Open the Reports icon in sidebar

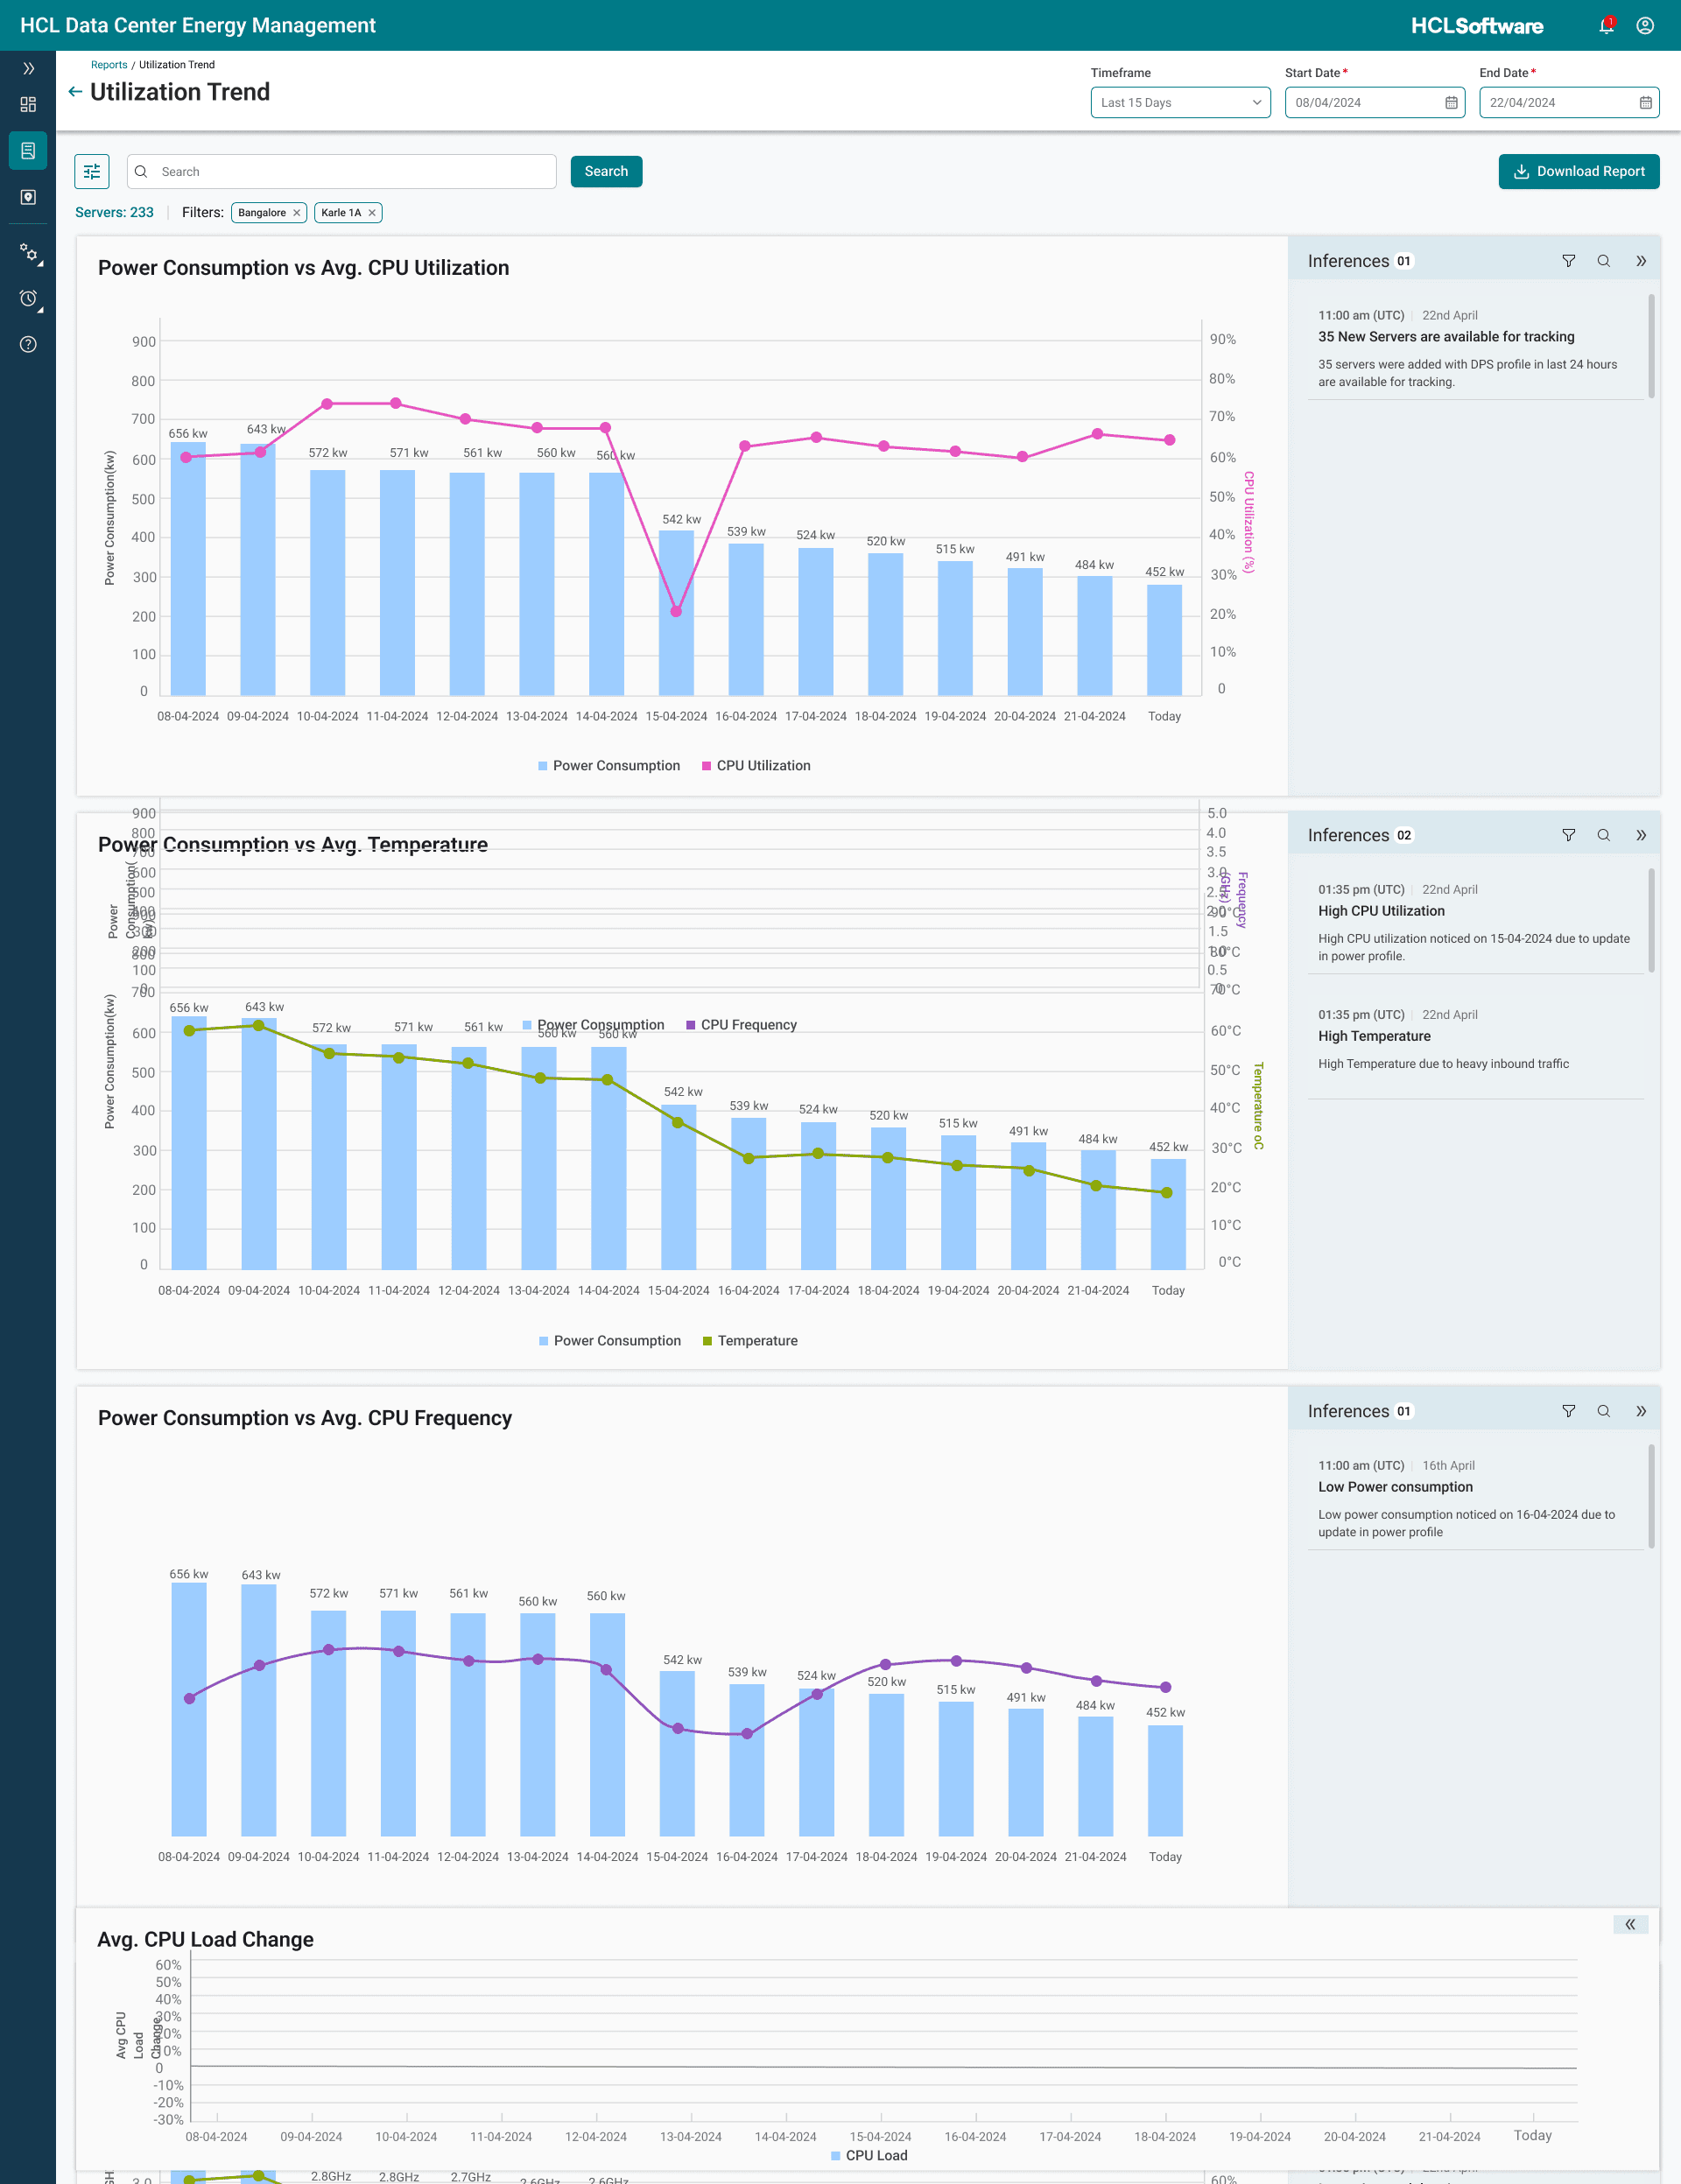[28, 151]
